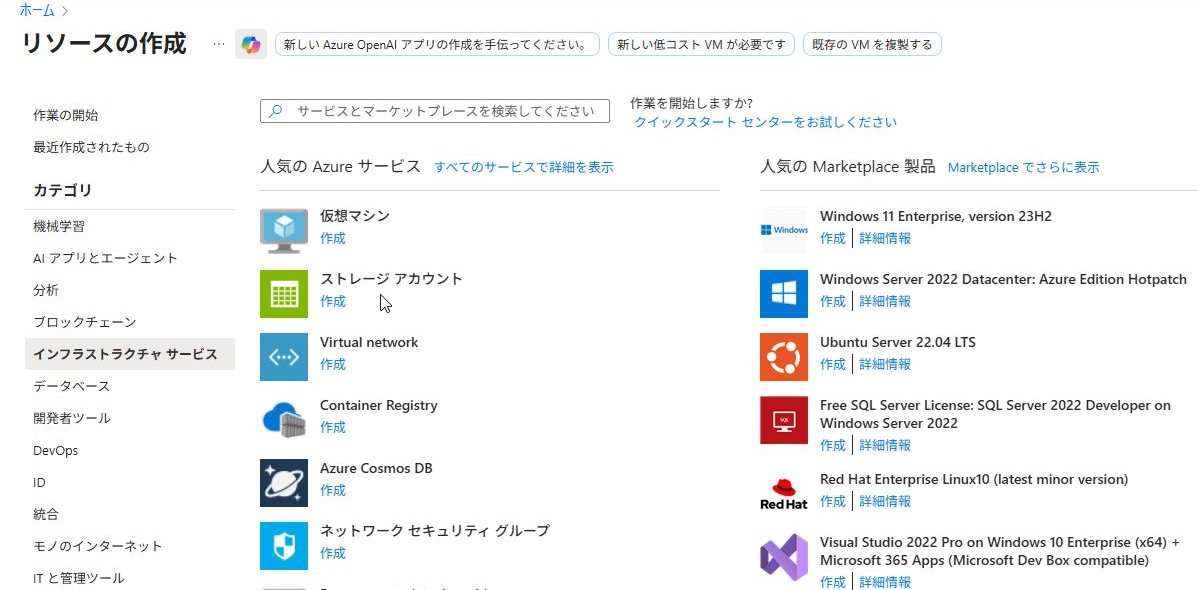The width and height of the screenshot is (1198, 590).
Task: Select the データベース category
Action: (x=71, y=386)
